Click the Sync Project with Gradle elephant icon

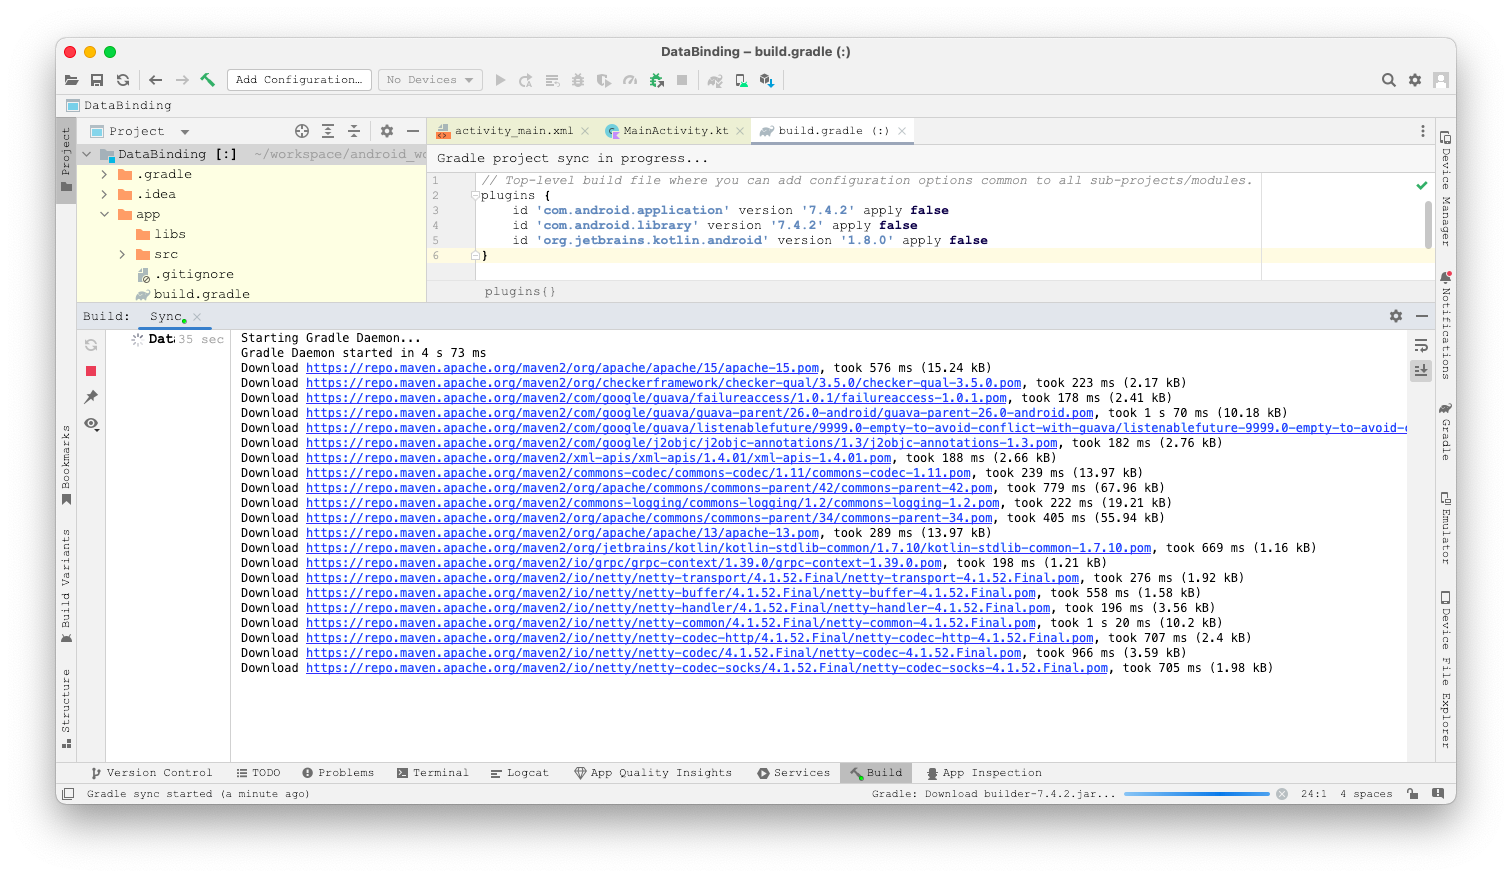click(x=715, y=80)
